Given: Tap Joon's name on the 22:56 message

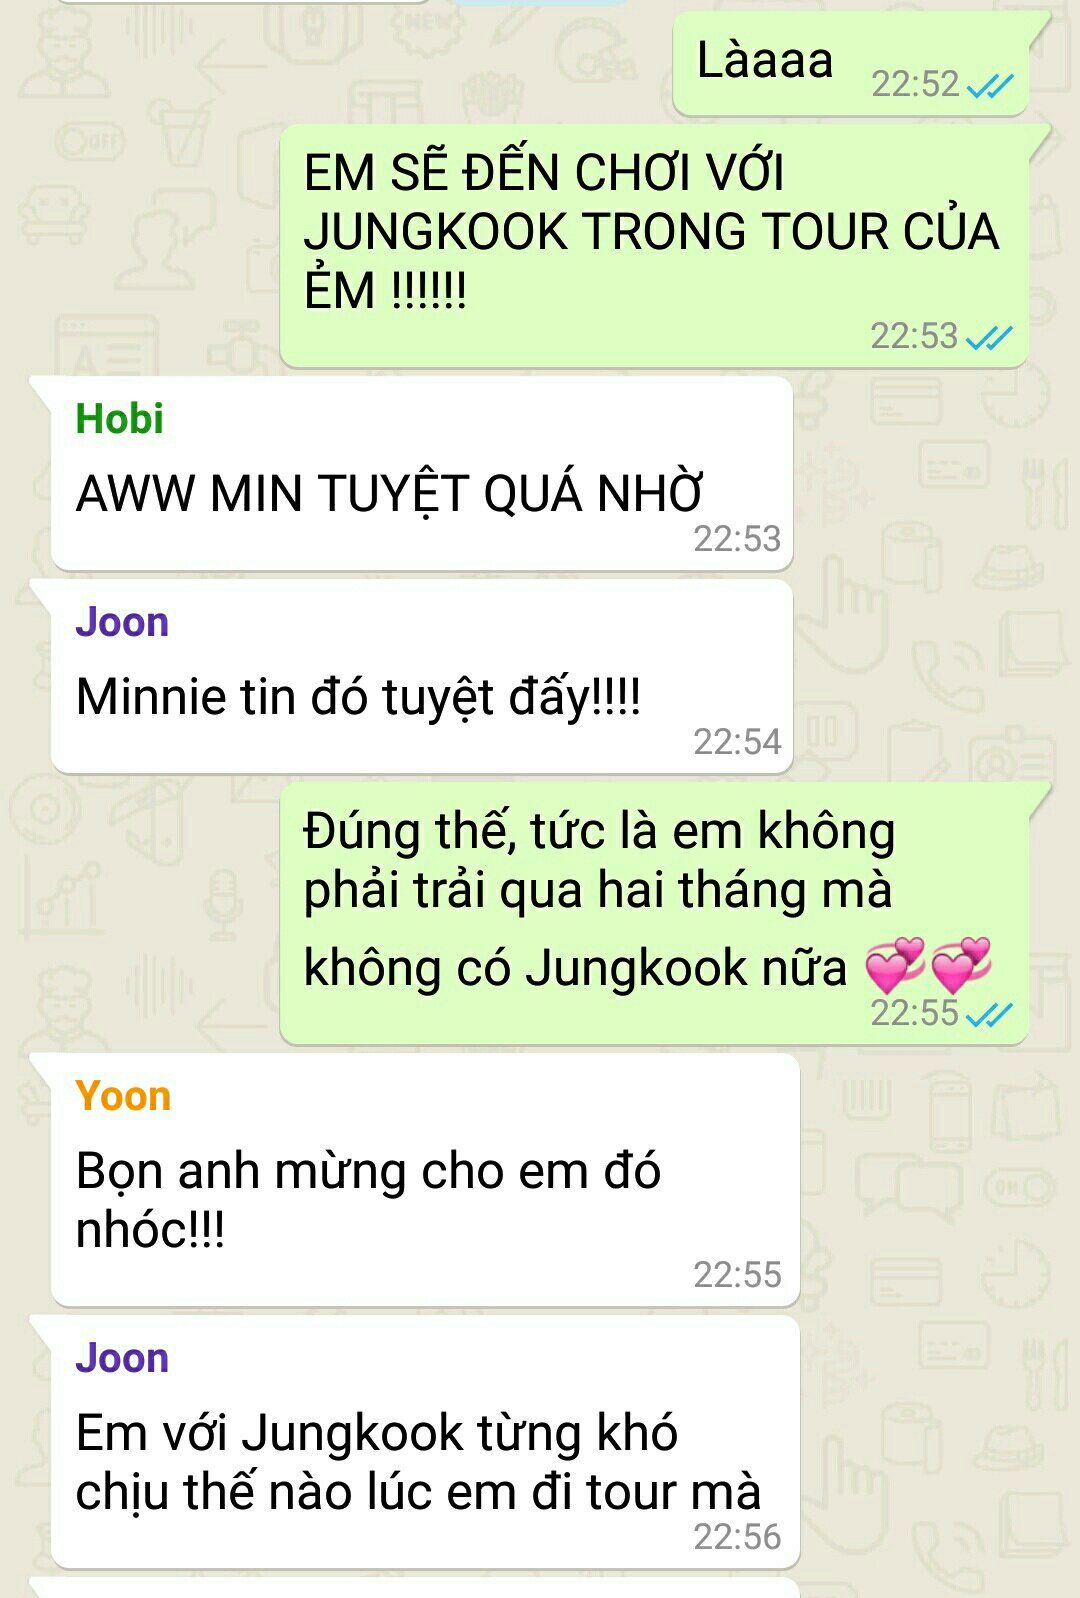Looking at the screenshot, I should tap(122, 1358).
